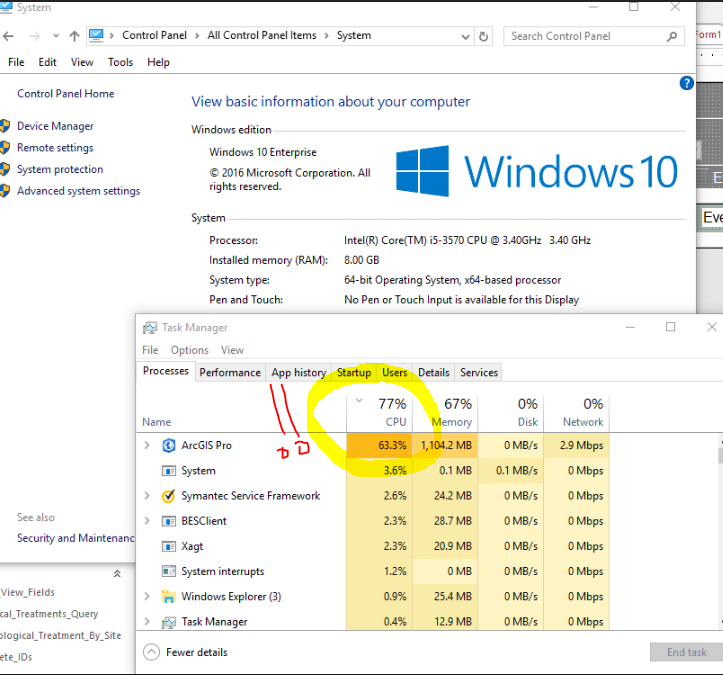Click the Remote settings shield icon

coord(5,148)
